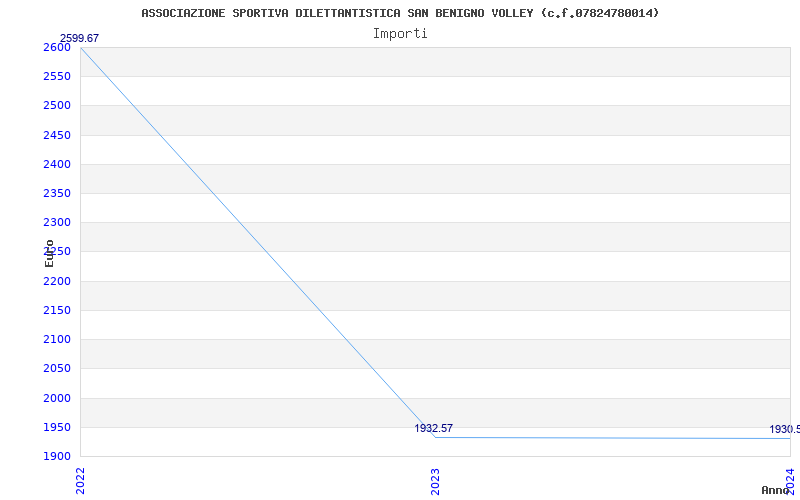Click y-axis value 2150
800x500 pixels.
pos(57,310)
